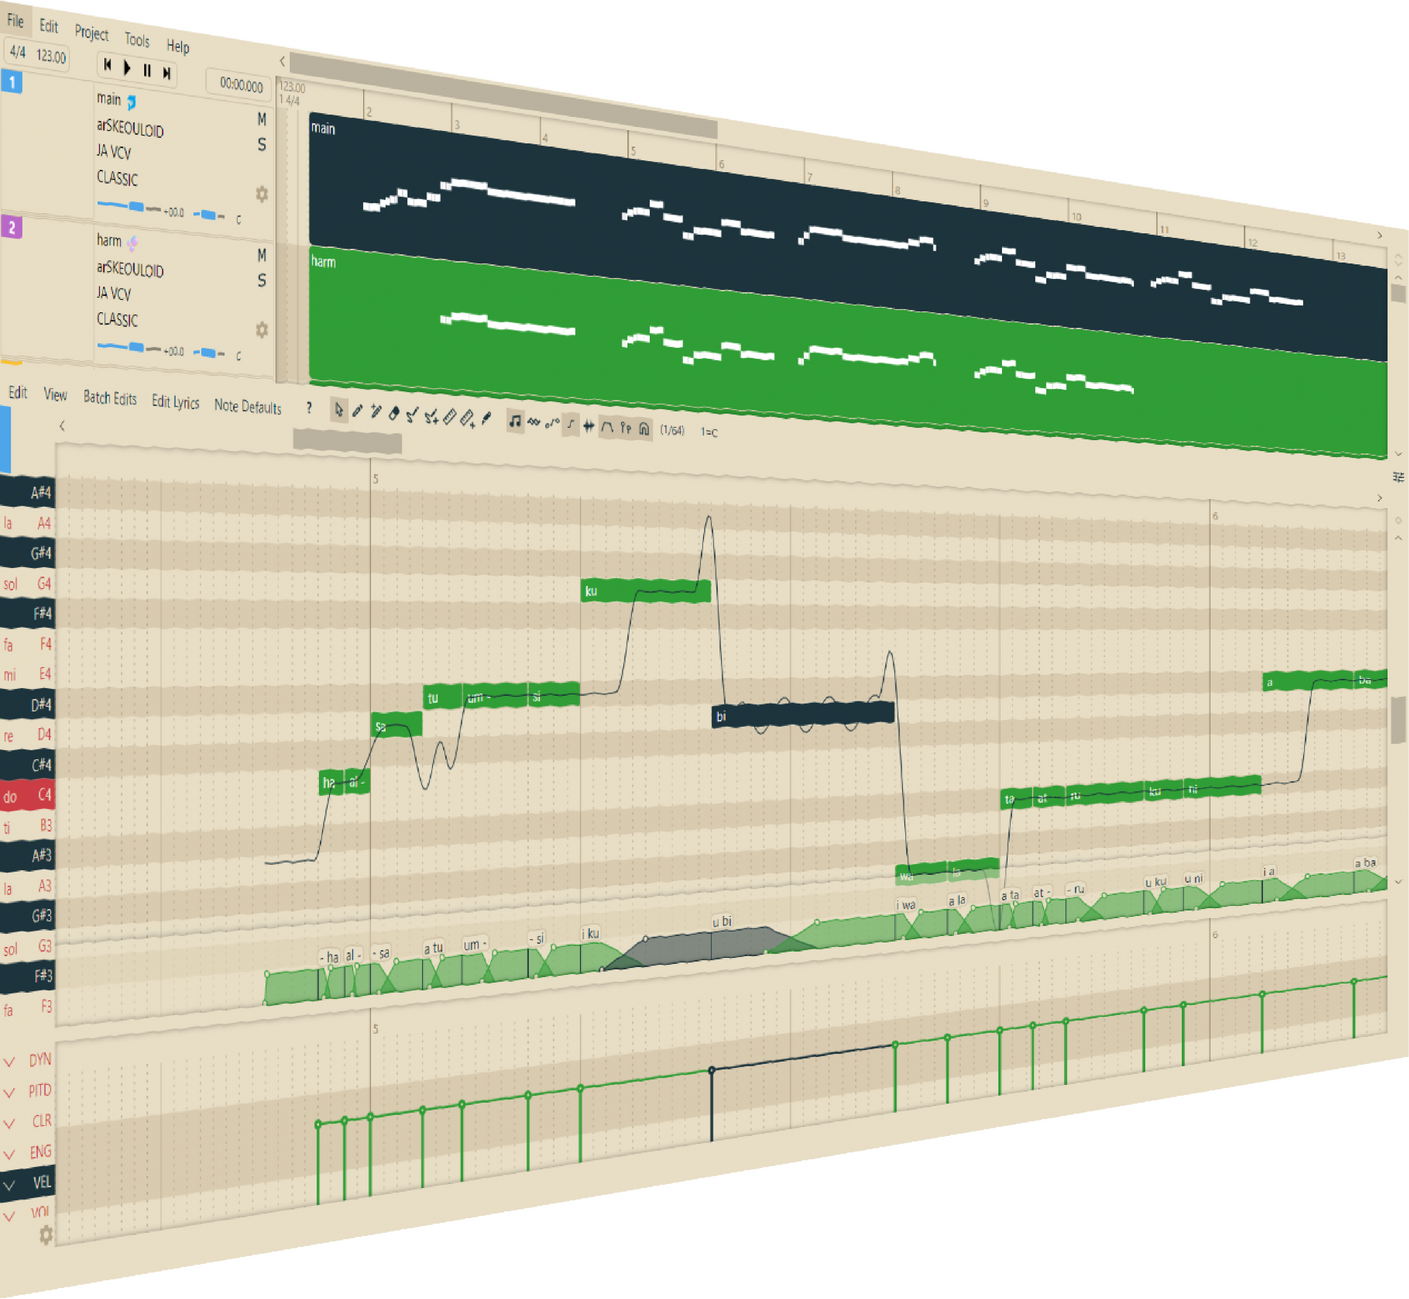Click the main track arSKEOULOID singer button
The image size is (1409, 1299).
click(130, 129)
